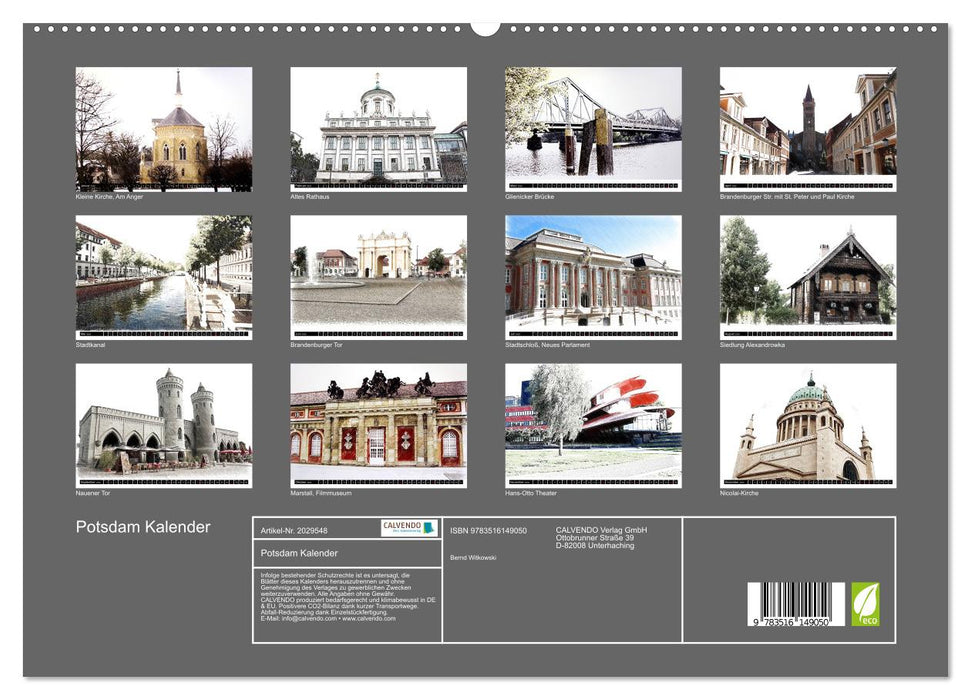Click the email address info@calvendo.com

point(305,620)
